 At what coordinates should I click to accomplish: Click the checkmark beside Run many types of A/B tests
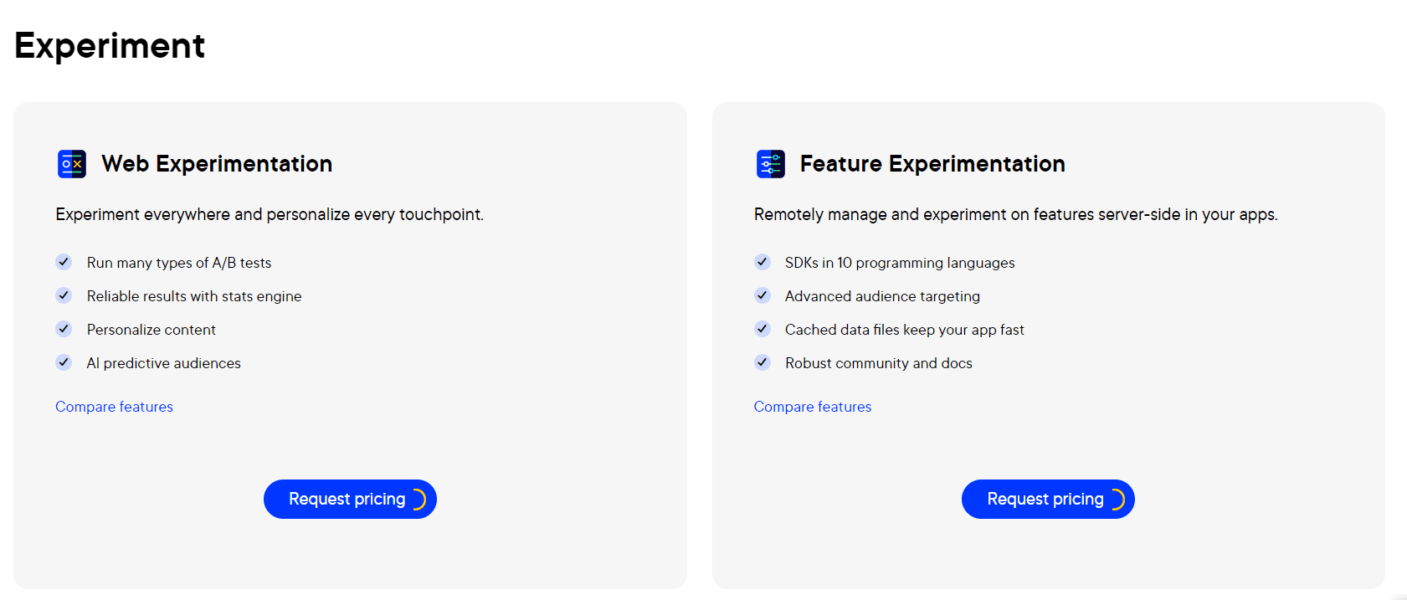(x=63, y=262)
